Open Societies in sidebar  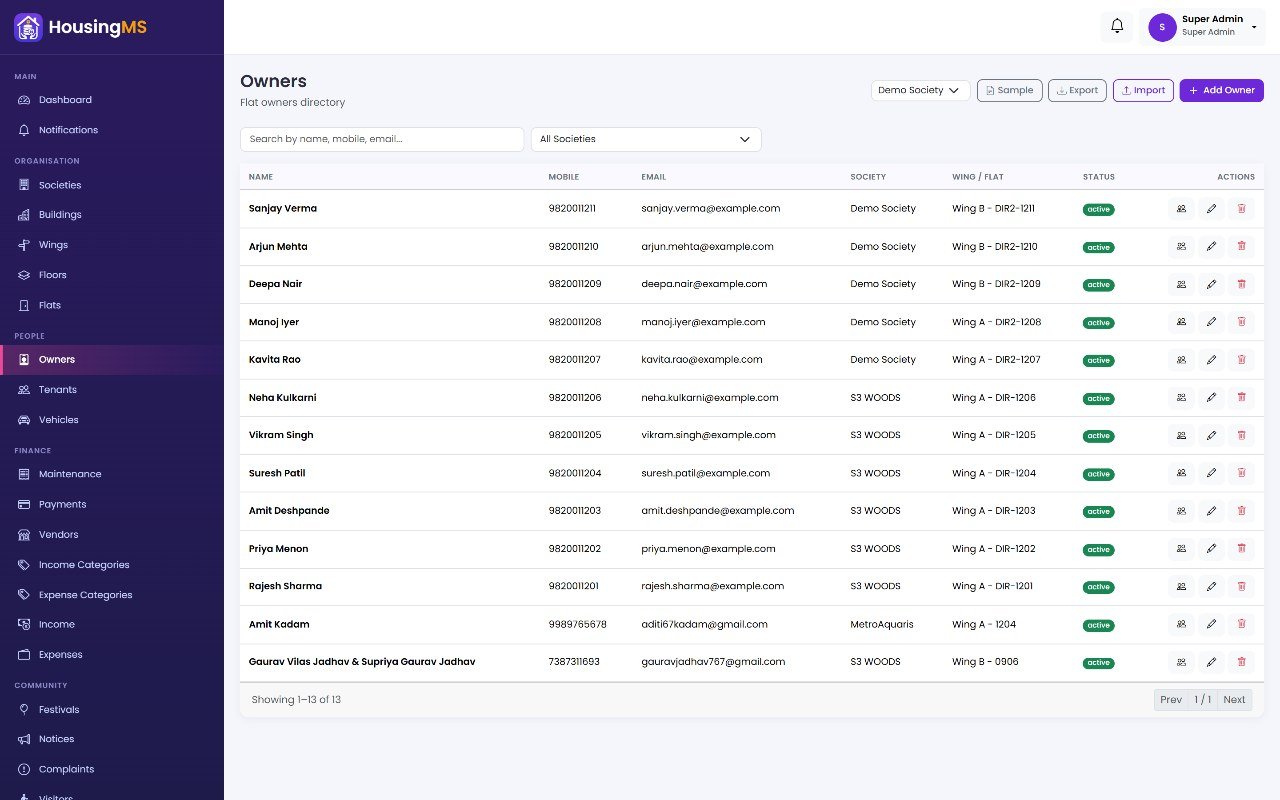point(112,185)
